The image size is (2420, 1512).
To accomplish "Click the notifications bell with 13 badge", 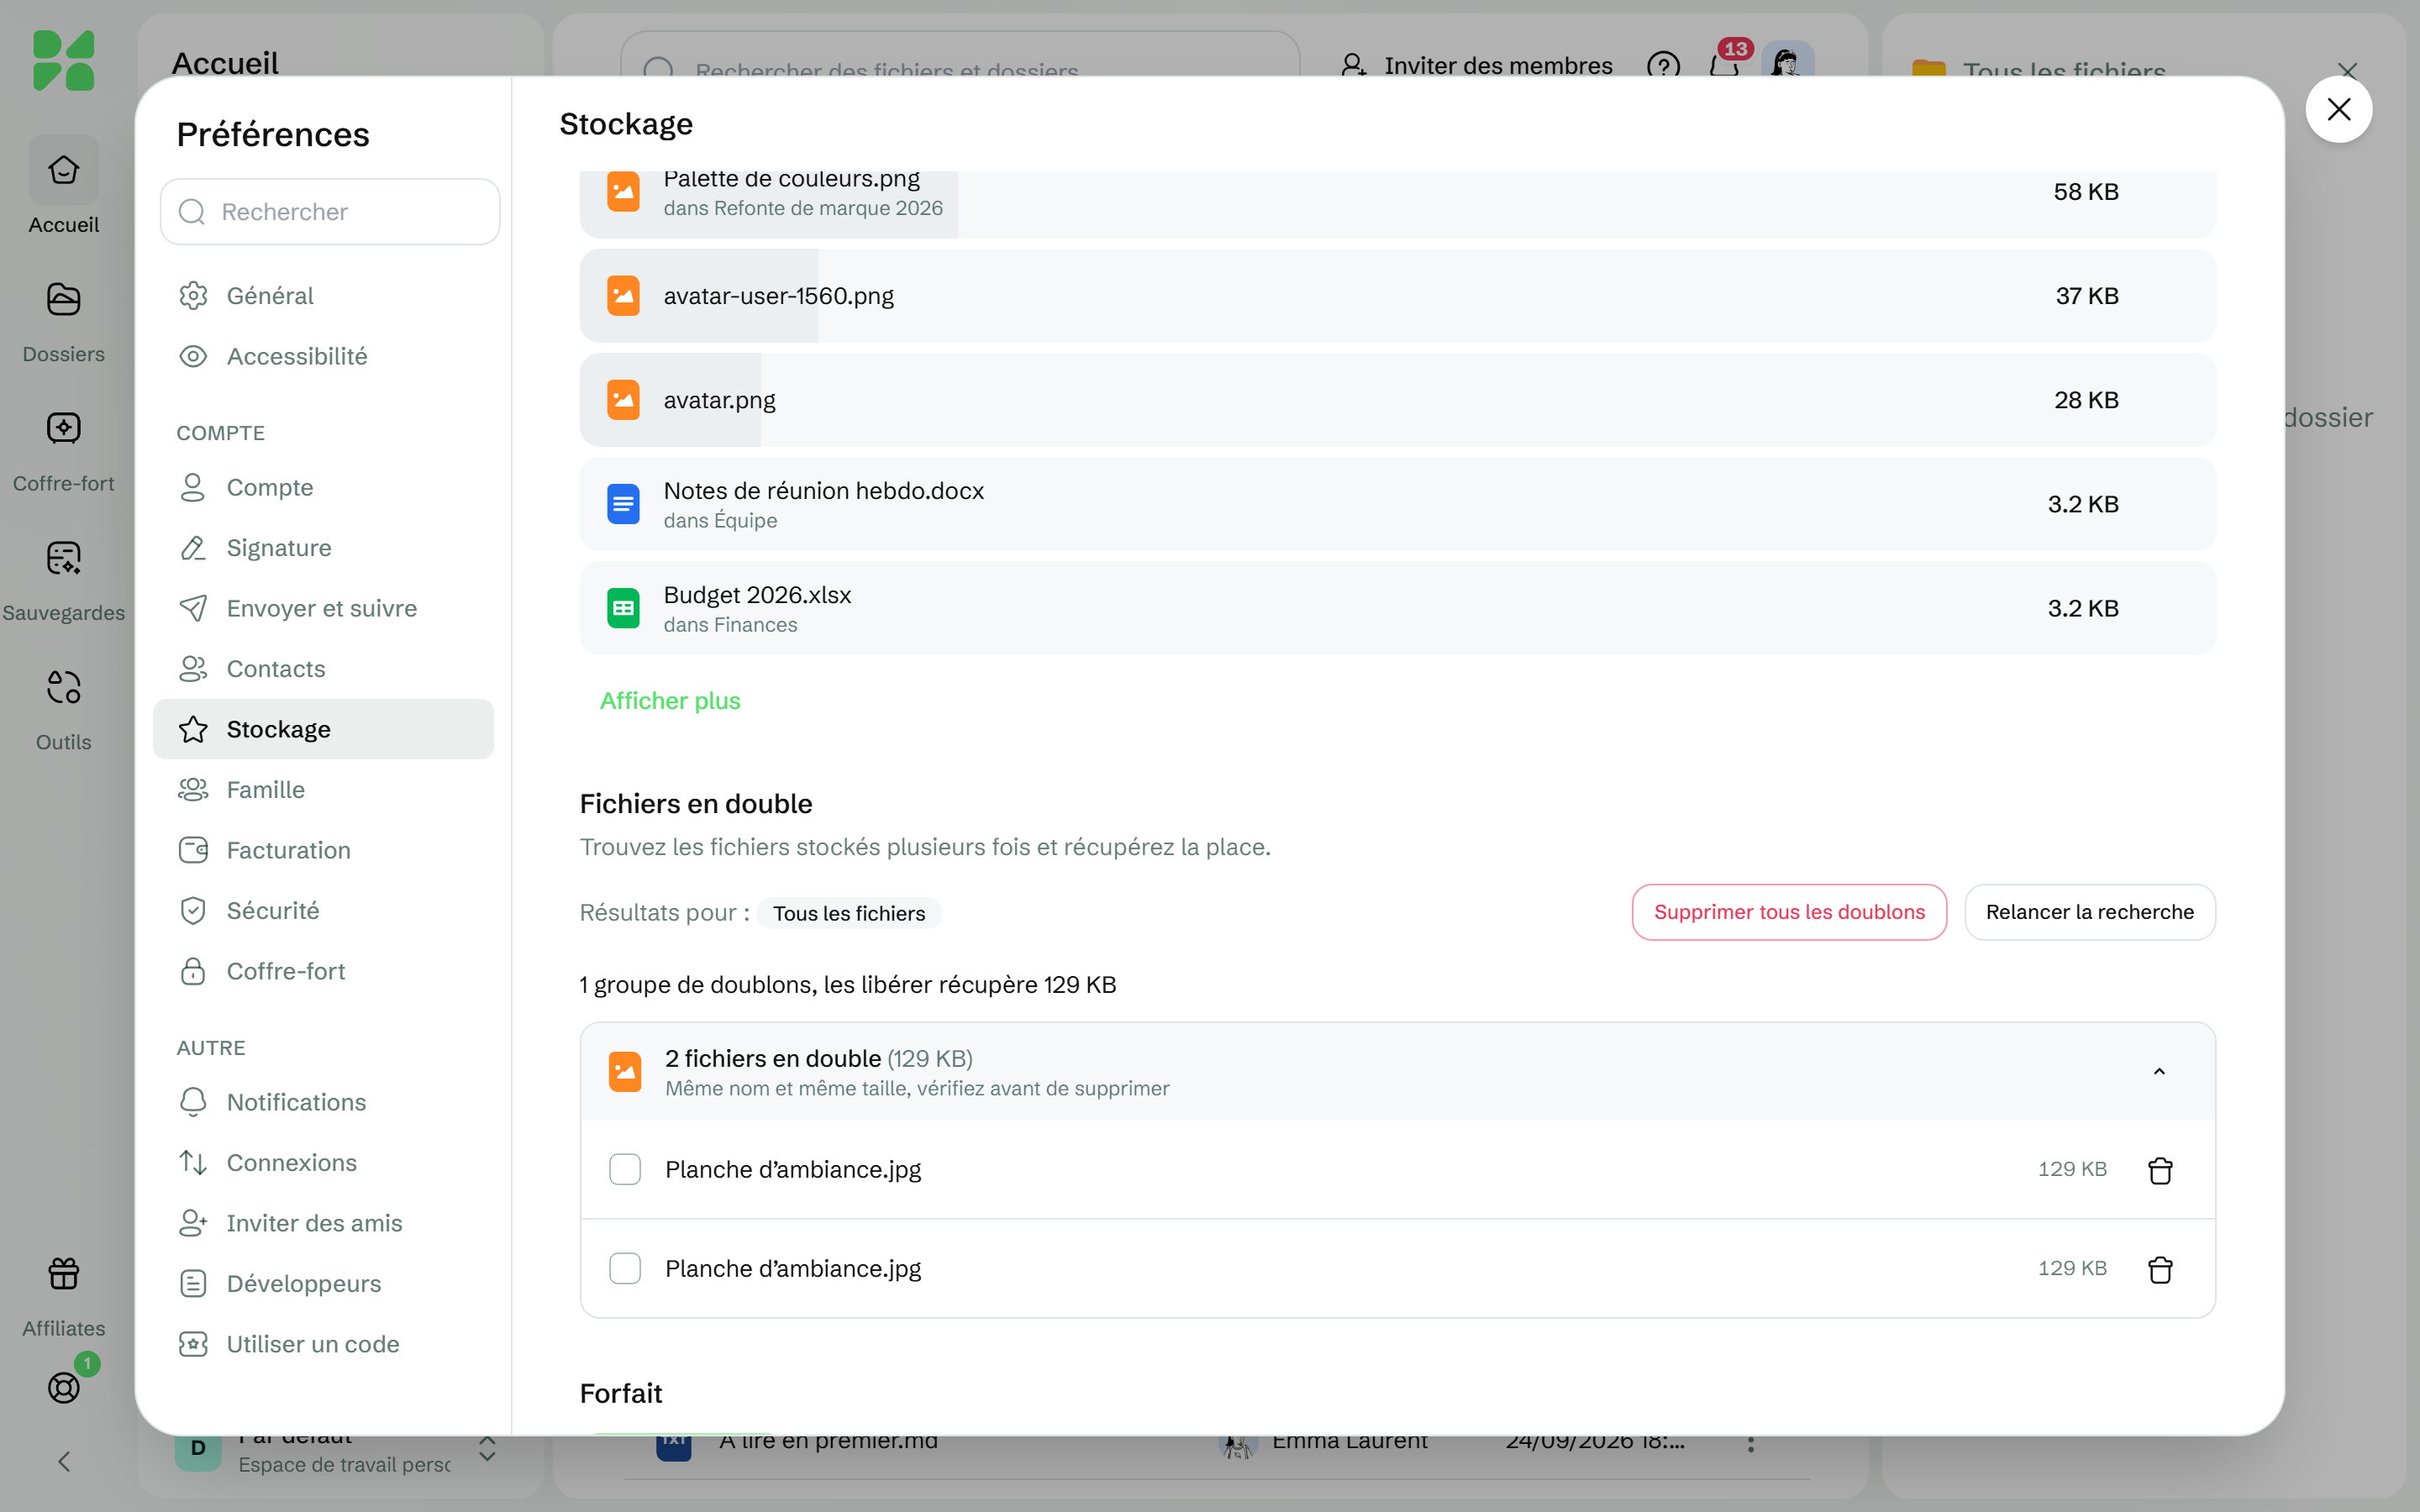I will point(1724,65).
